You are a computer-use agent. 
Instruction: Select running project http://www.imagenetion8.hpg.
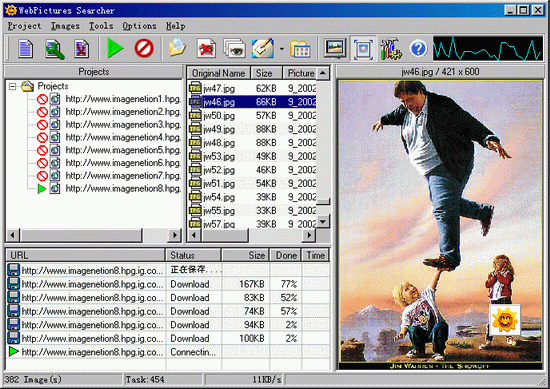pos(123,189)
